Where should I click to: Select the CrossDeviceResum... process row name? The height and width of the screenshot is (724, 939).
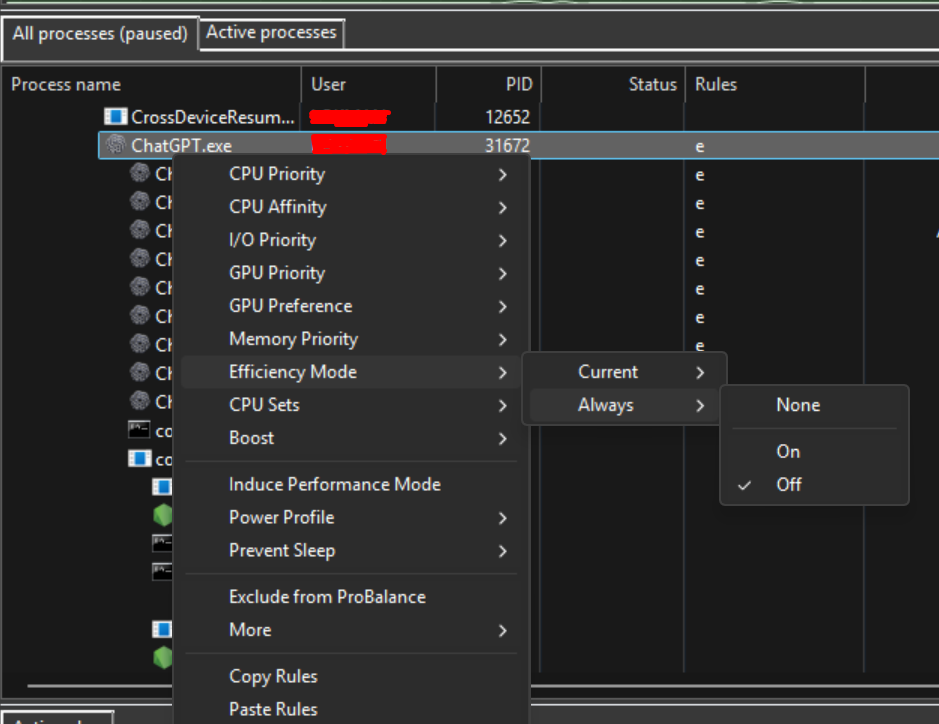213,117
